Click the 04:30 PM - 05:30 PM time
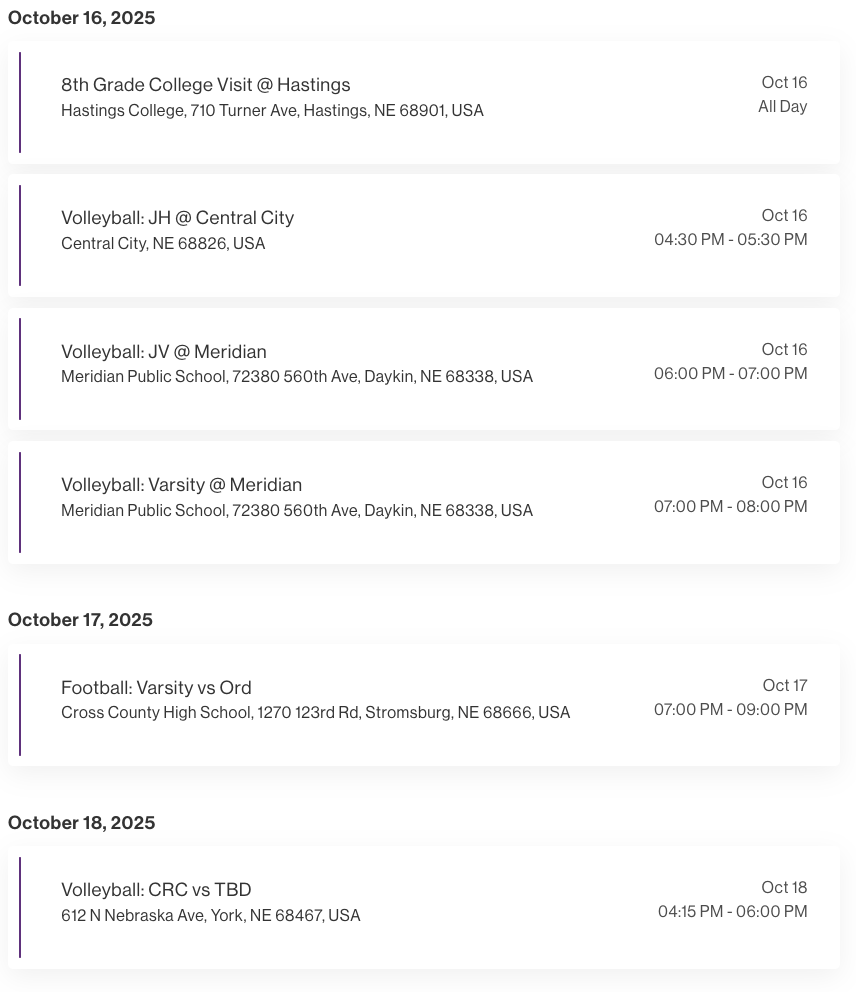Image resolution: width=856 pixels, height=992 pixels. tap(730, 240)
